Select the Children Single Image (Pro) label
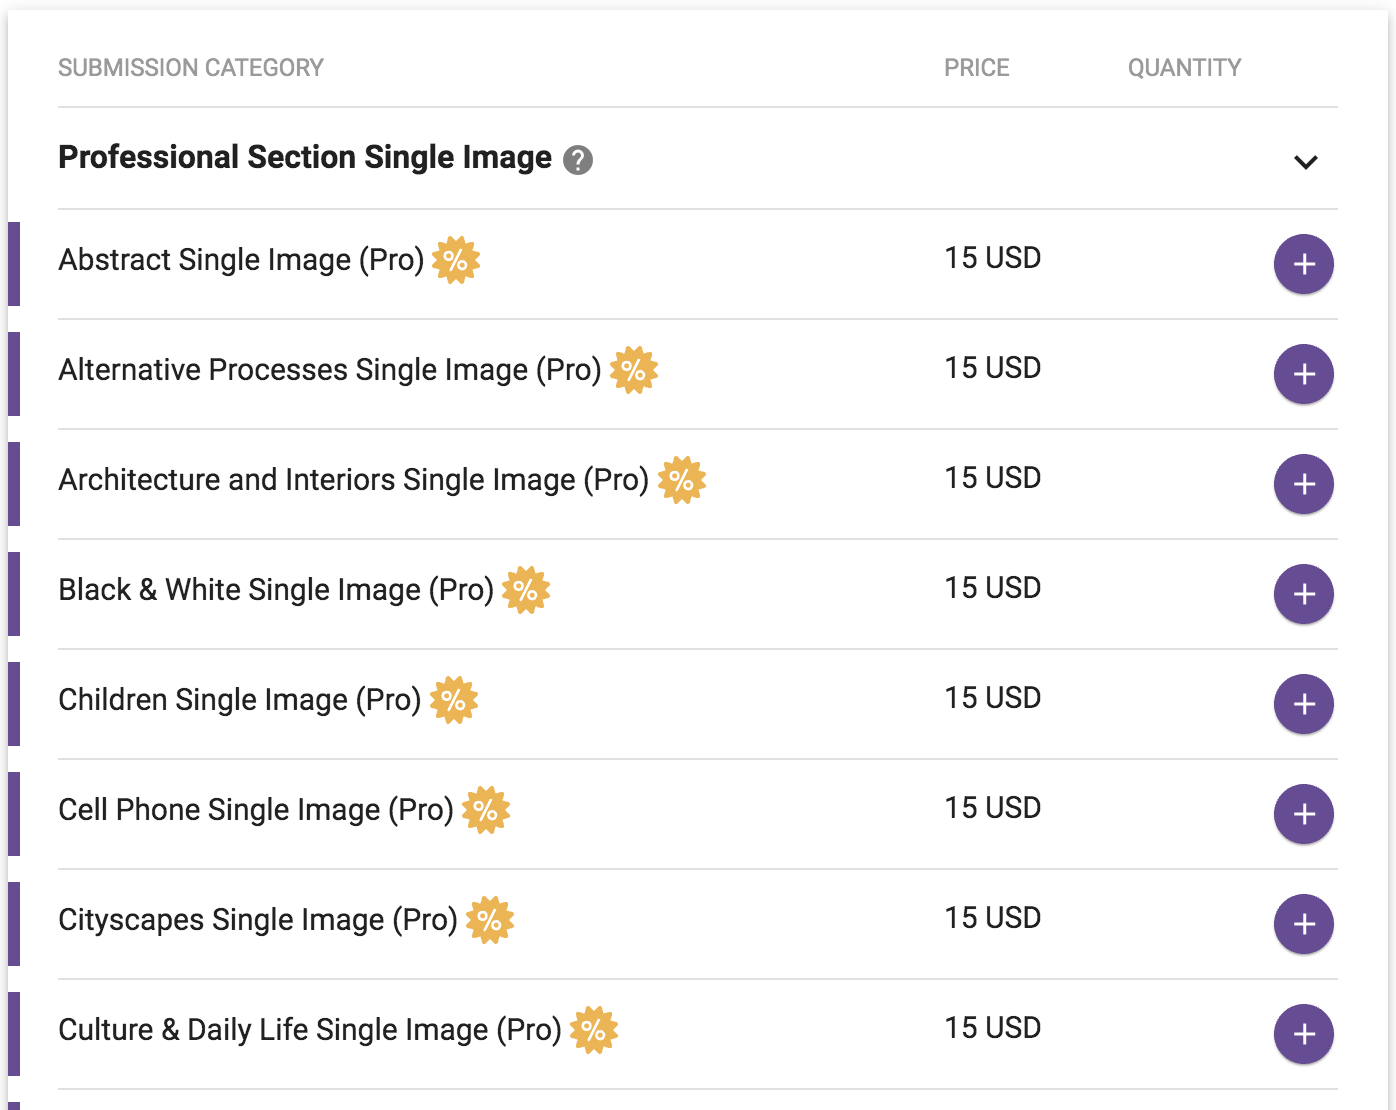Image resolution: width=1396 pixels, height=1110 pixels. [x=240, y=700]
